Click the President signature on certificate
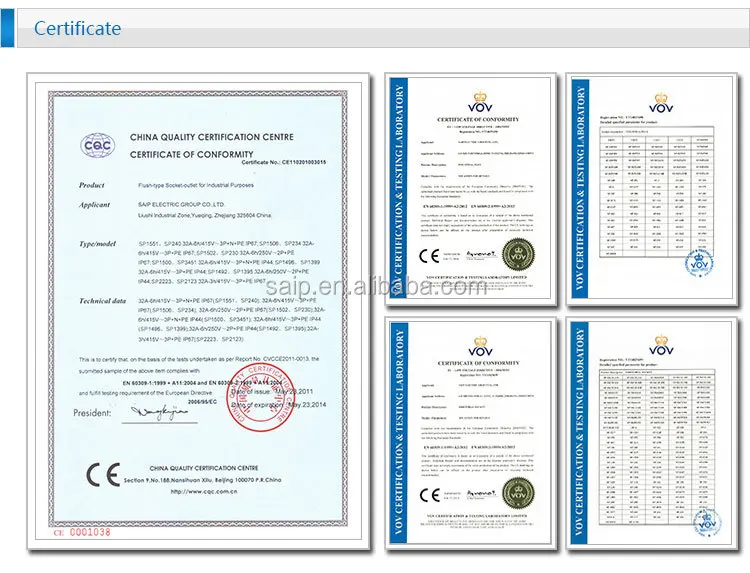The image size is (750, 573). [x=159, y=412]
